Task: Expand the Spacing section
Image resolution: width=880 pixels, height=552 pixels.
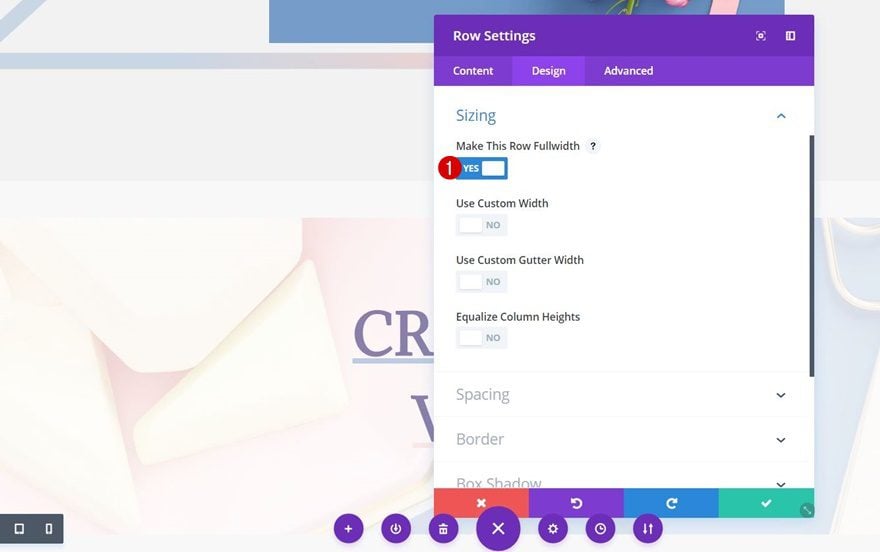Action: point(623,395)
